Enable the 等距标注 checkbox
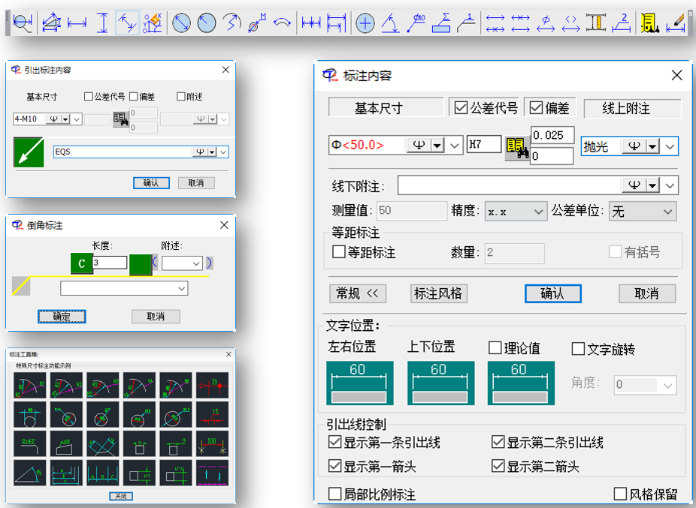The height and width of the screenshot is (508, 696). (x=338, y=252)
